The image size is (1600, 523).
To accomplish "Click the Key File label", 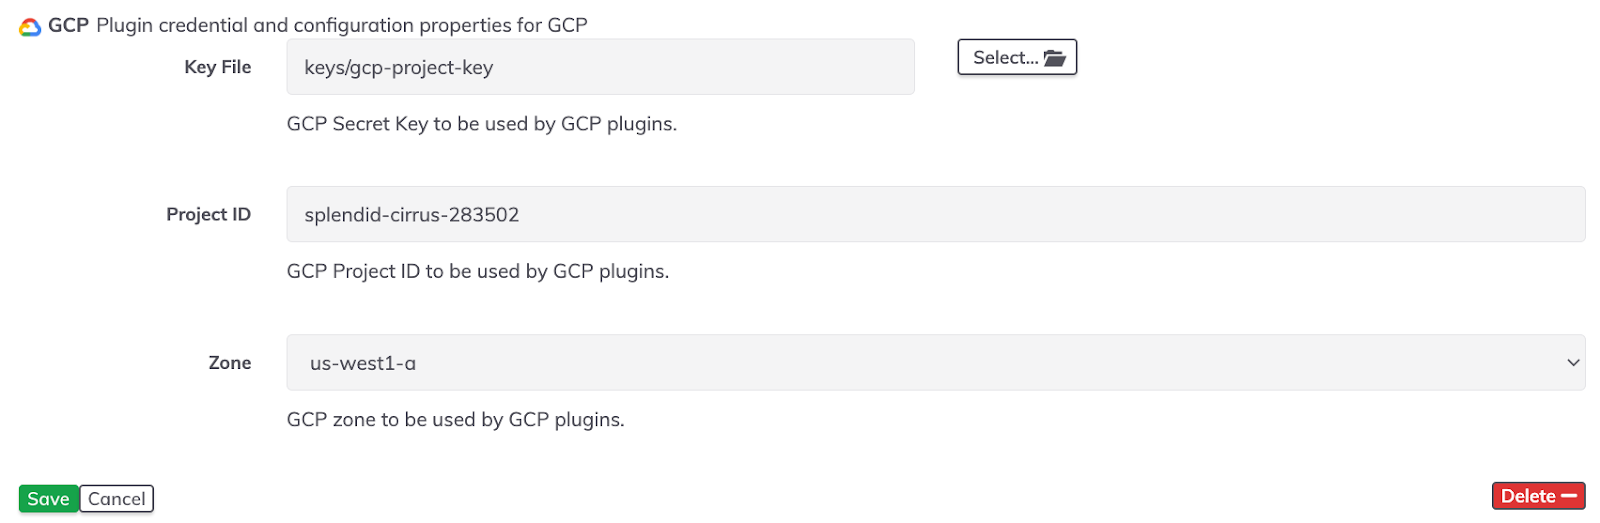I will coord(217,67).
